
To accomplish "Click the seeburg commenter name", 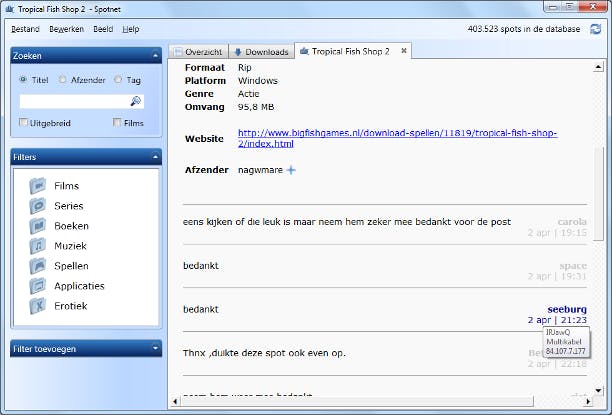I will point(567,309).
